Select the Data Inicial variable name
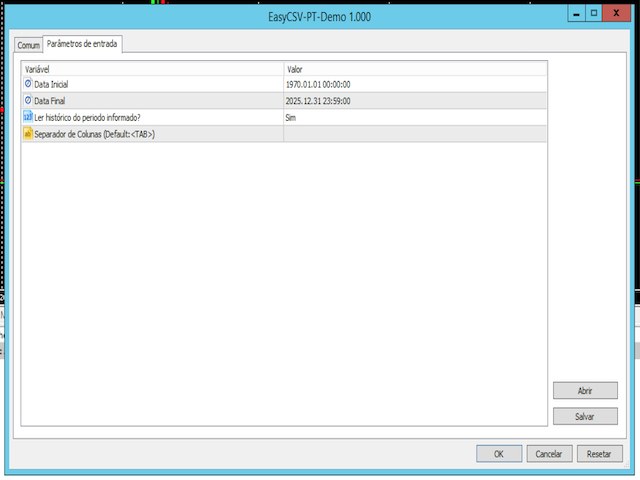640x480 pixels. pyautogui.click(x=51, y=84)
